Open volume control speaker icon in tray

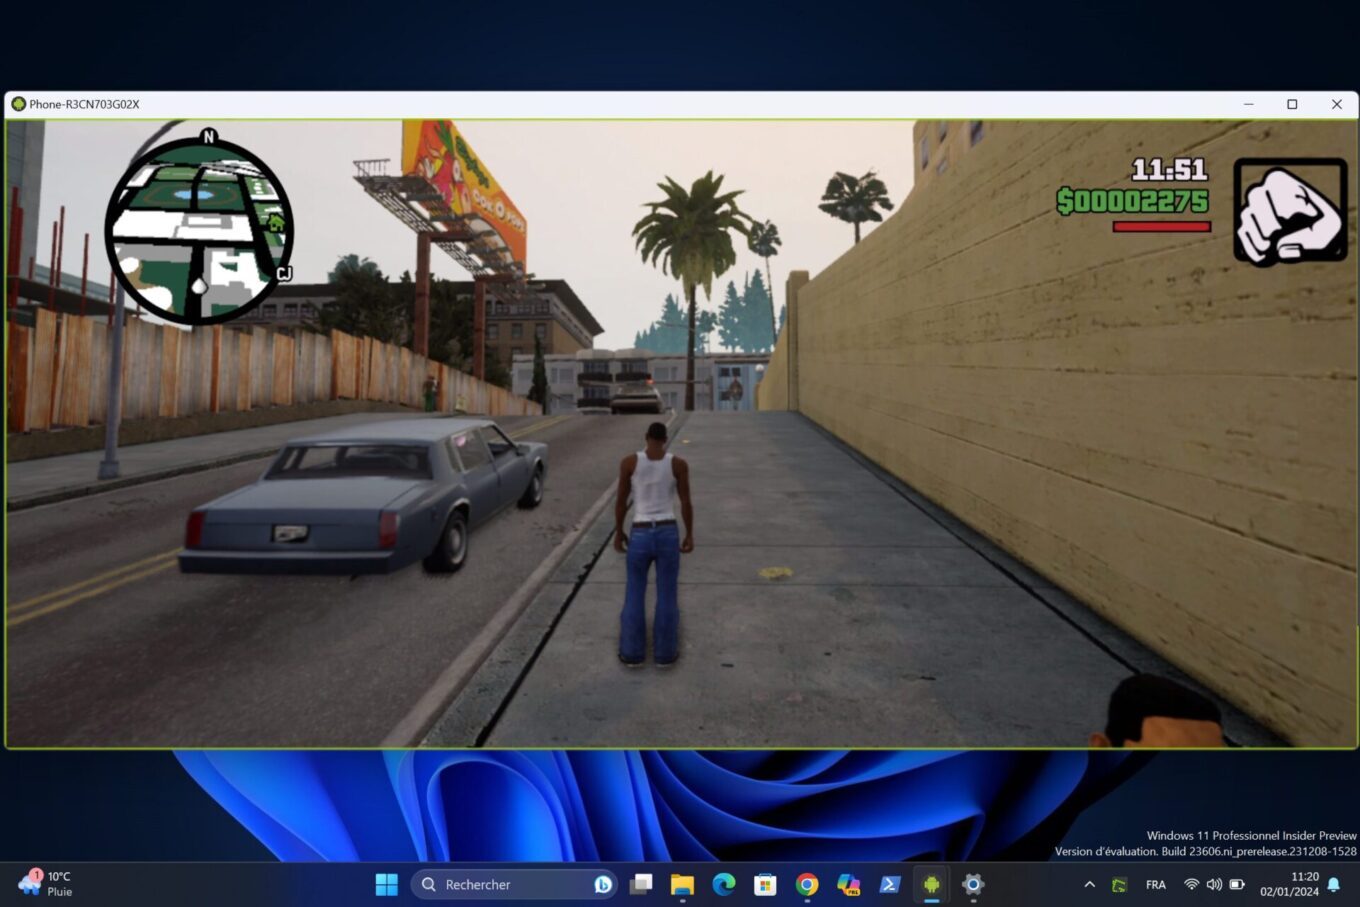point(1214,884)
